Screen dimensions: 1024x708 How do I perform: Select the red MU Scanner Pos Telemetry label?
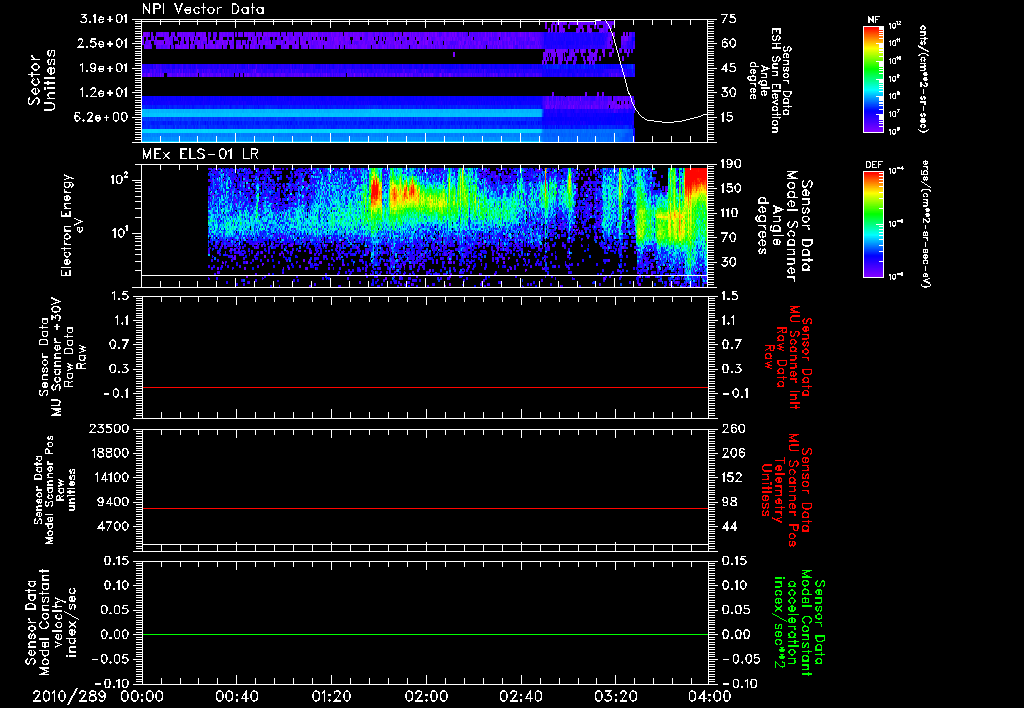785,490
